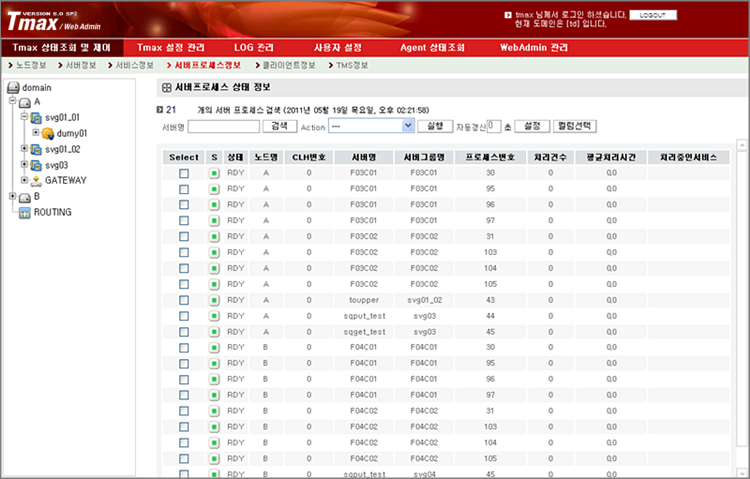Collapse the svg01_01 tree node

click(x=24, y=116)
